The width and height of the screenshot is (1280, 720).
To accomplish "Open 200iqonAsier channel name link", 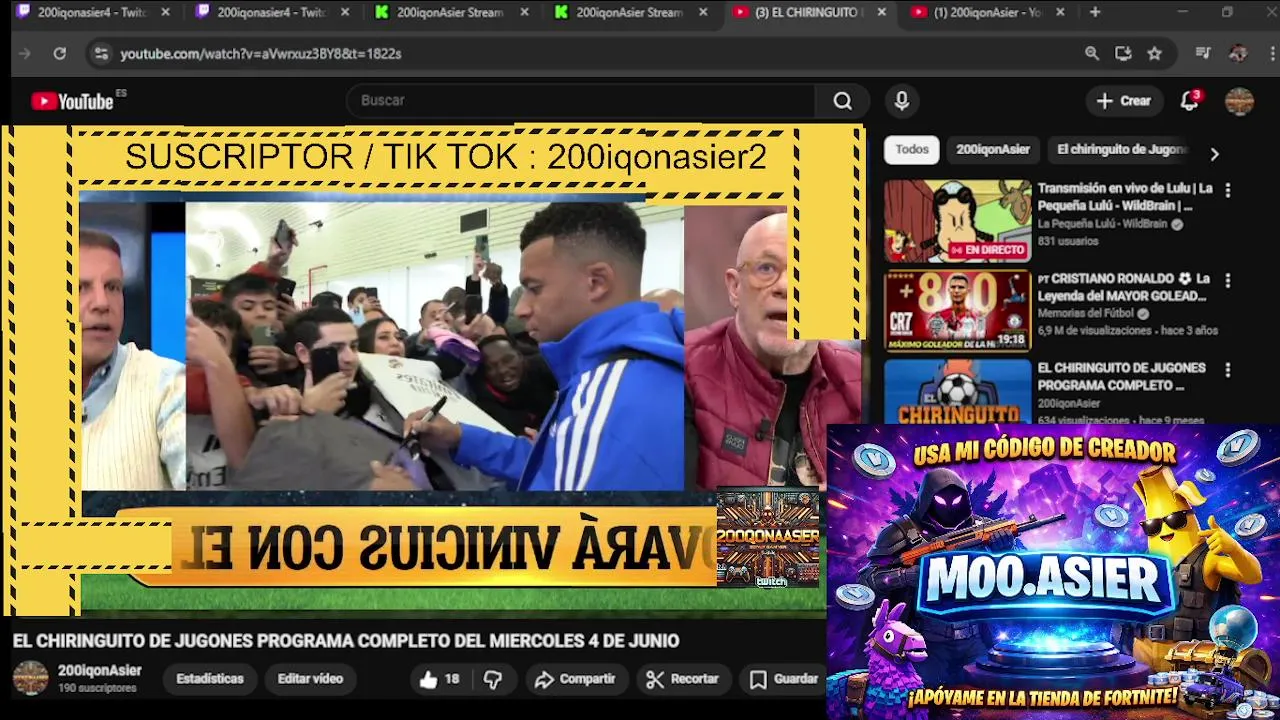I will click(x=99, y=670).
